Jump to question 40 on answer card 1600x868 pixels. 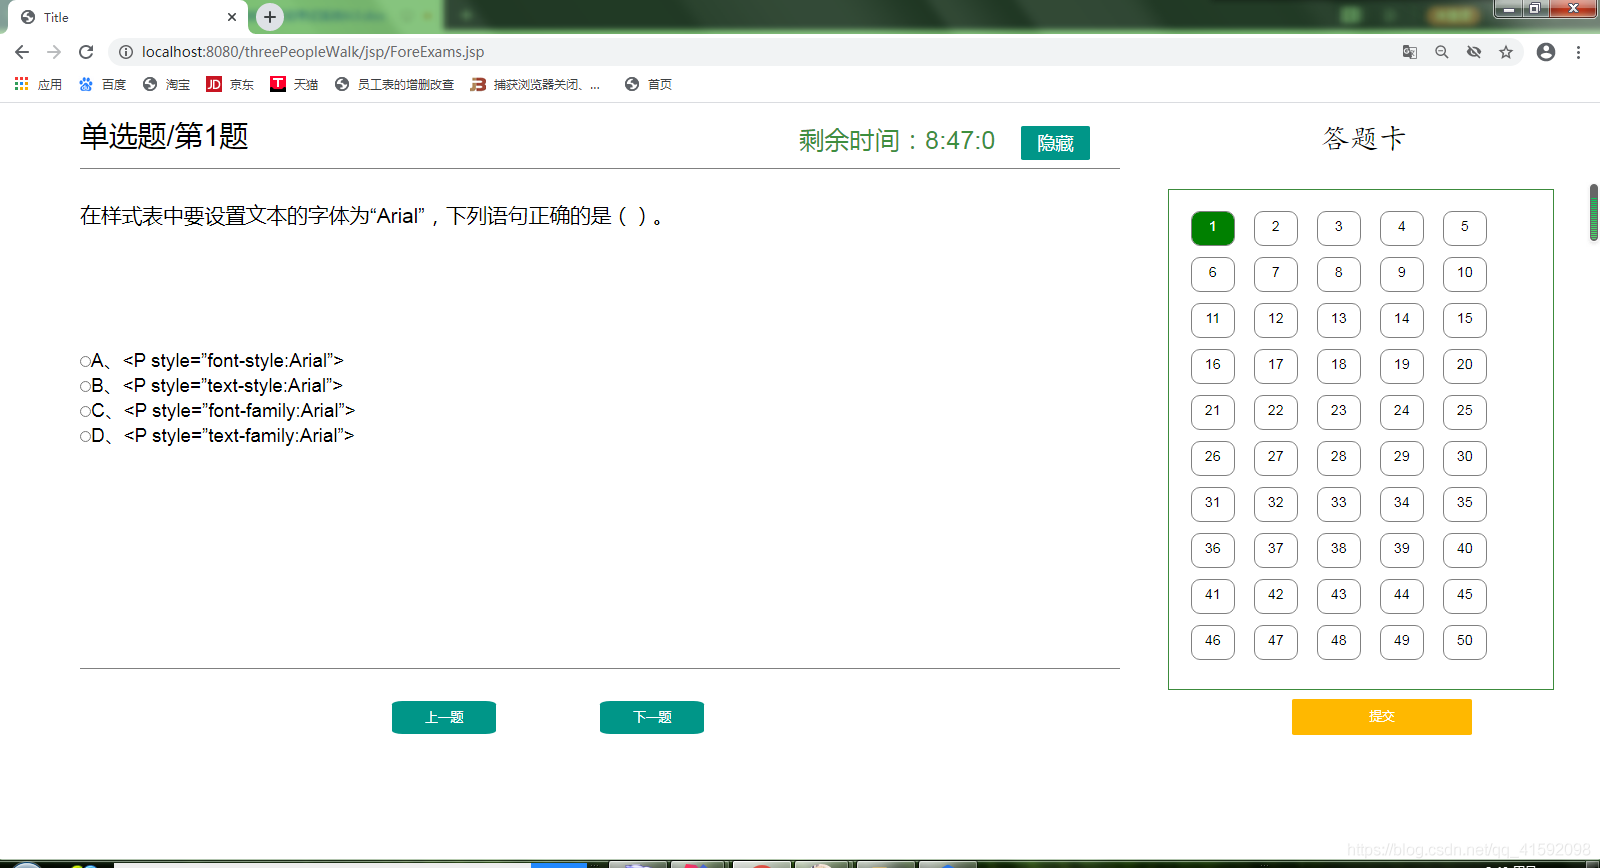tap(1465, 550)
